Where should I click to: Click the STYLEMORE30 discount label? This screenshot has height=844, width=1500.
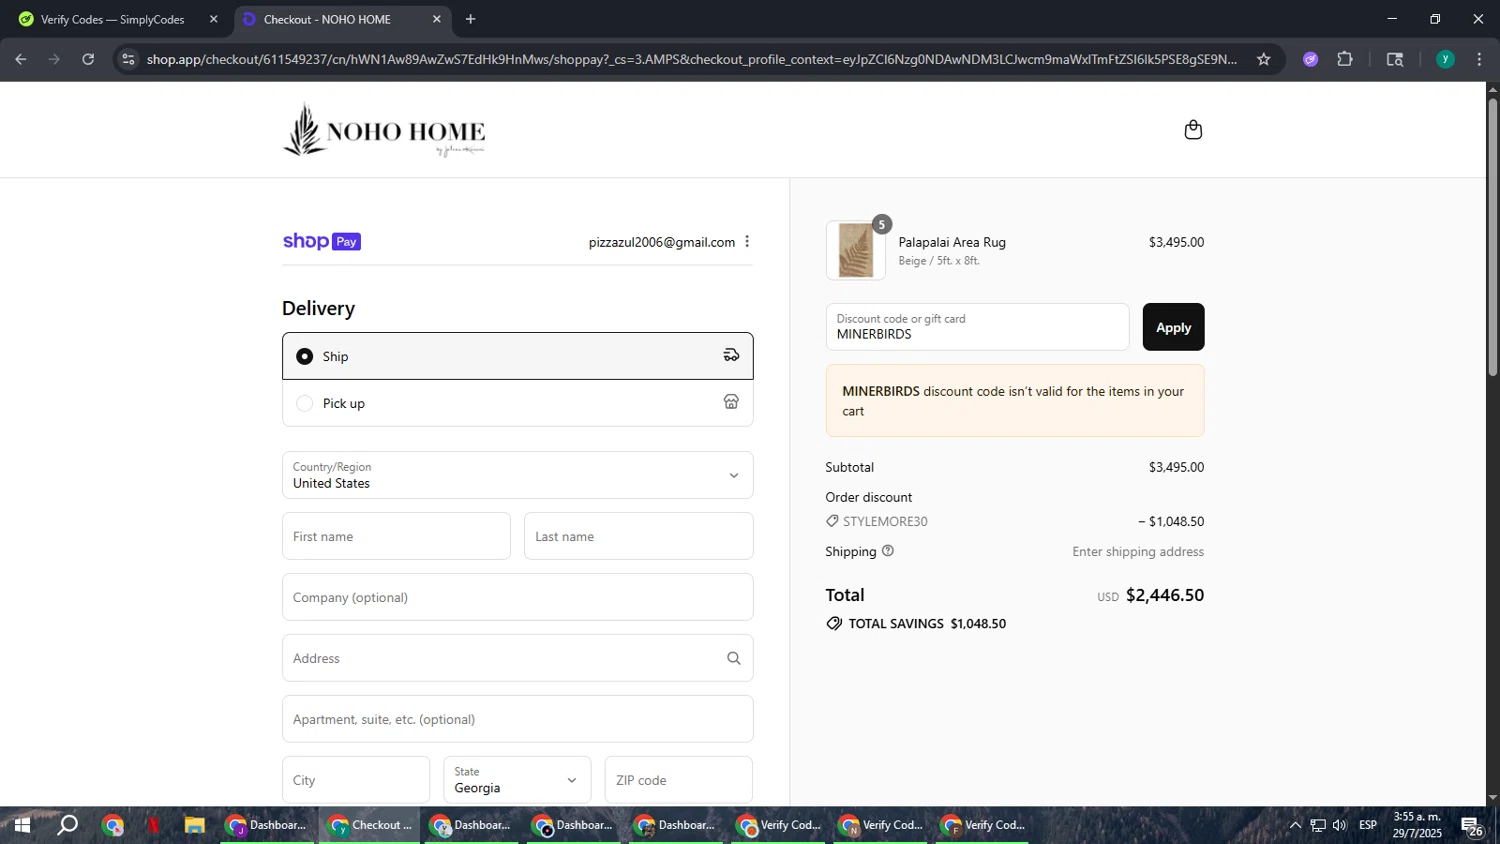click(885, 521)
